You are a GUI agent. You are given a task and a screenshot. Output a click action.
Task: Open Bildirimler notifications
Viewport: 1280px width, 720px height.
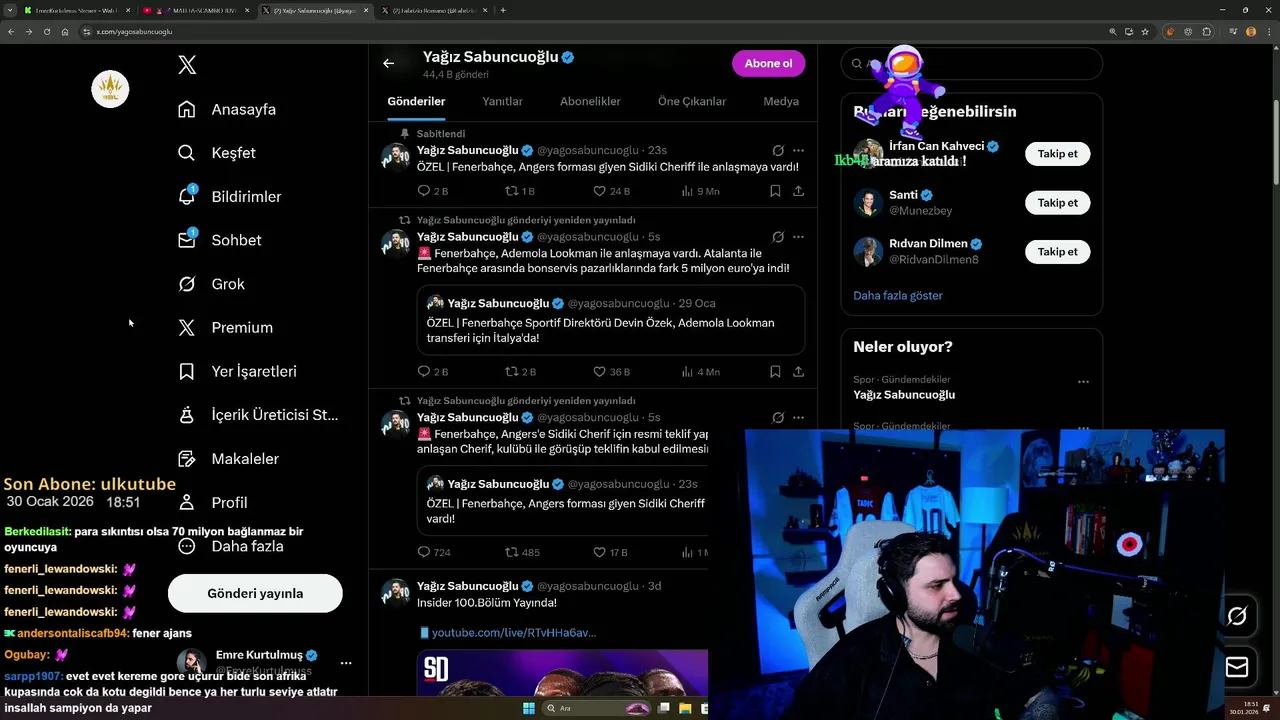point(230,197)
